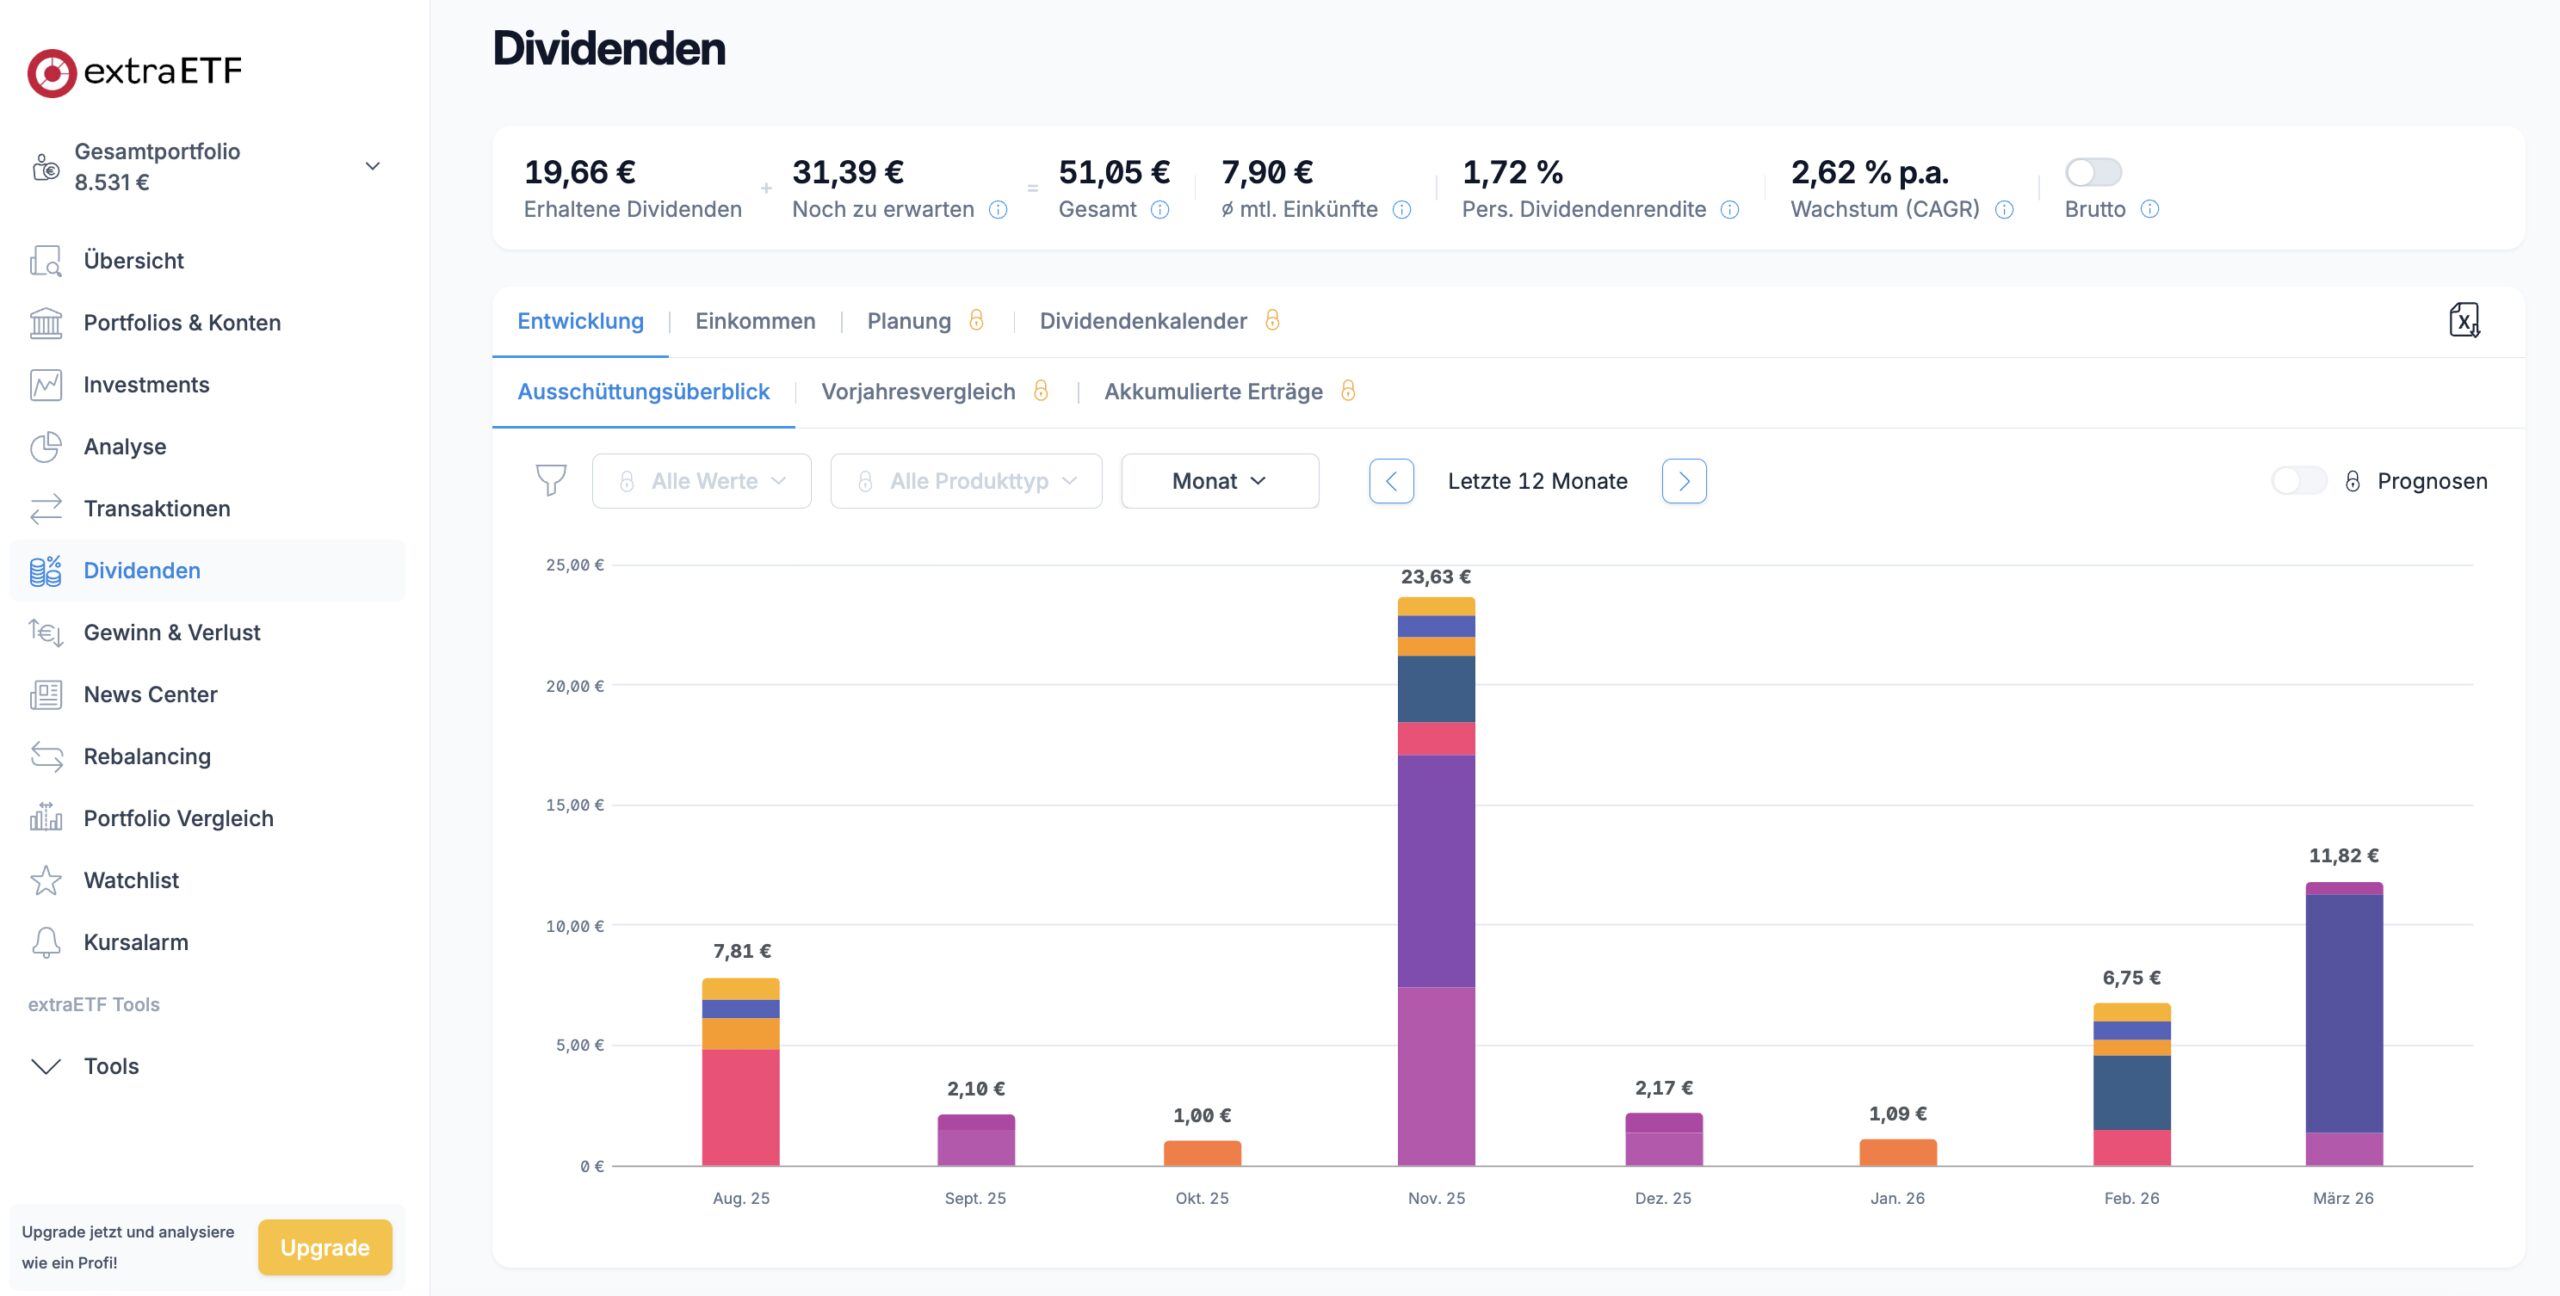Show info for Wachstum (CAGR)

[2004, 209]
